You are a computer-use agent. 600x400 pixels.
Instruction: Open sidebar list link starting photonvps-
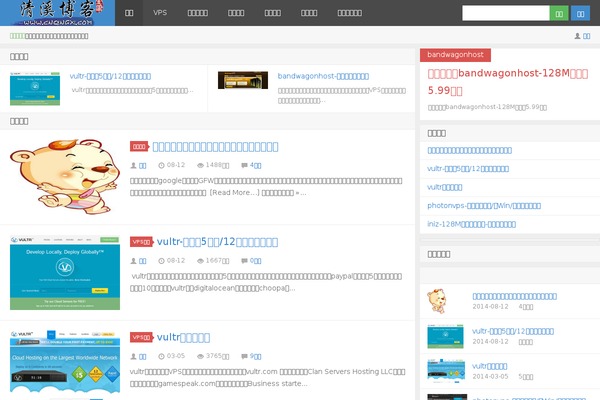coord(484,206)
